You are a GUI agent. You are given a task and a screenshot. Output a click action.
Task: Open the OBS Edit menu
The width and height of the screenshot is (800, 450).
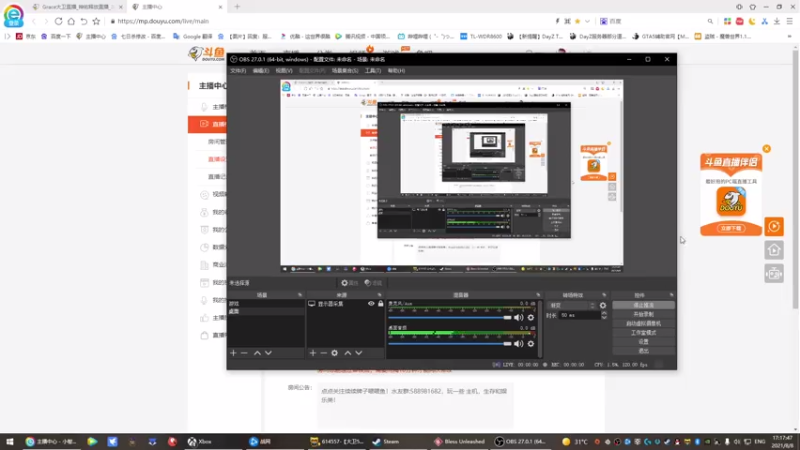[261, 71]
